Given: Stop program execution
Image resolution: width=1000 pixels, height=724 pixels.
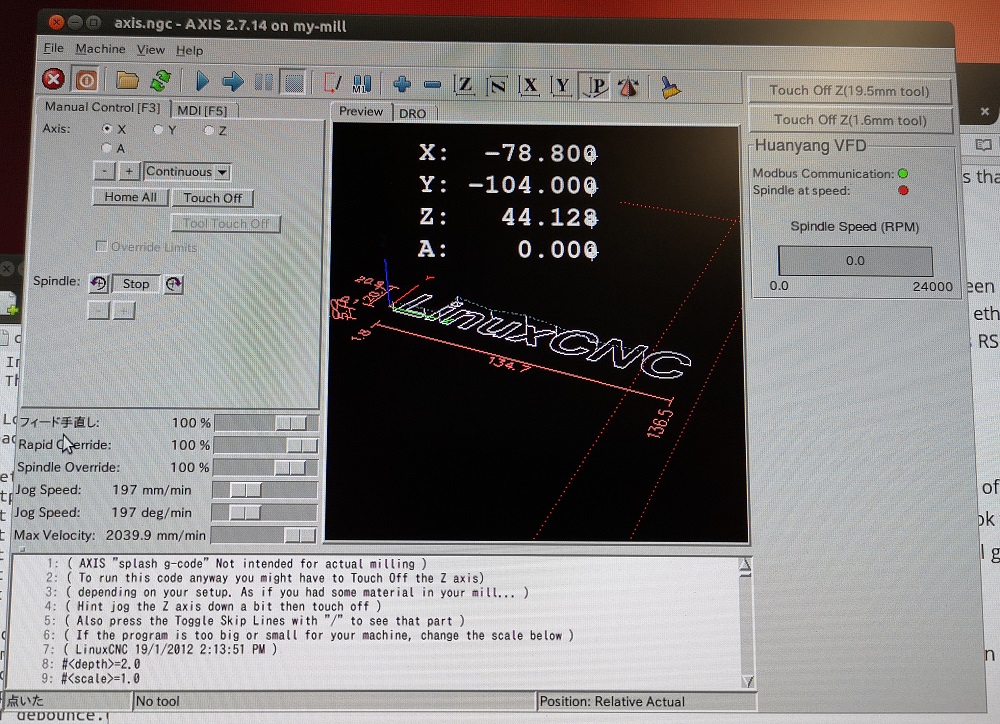Looking at the screenshot, I should pyautogui.click(x=293, y=83).
